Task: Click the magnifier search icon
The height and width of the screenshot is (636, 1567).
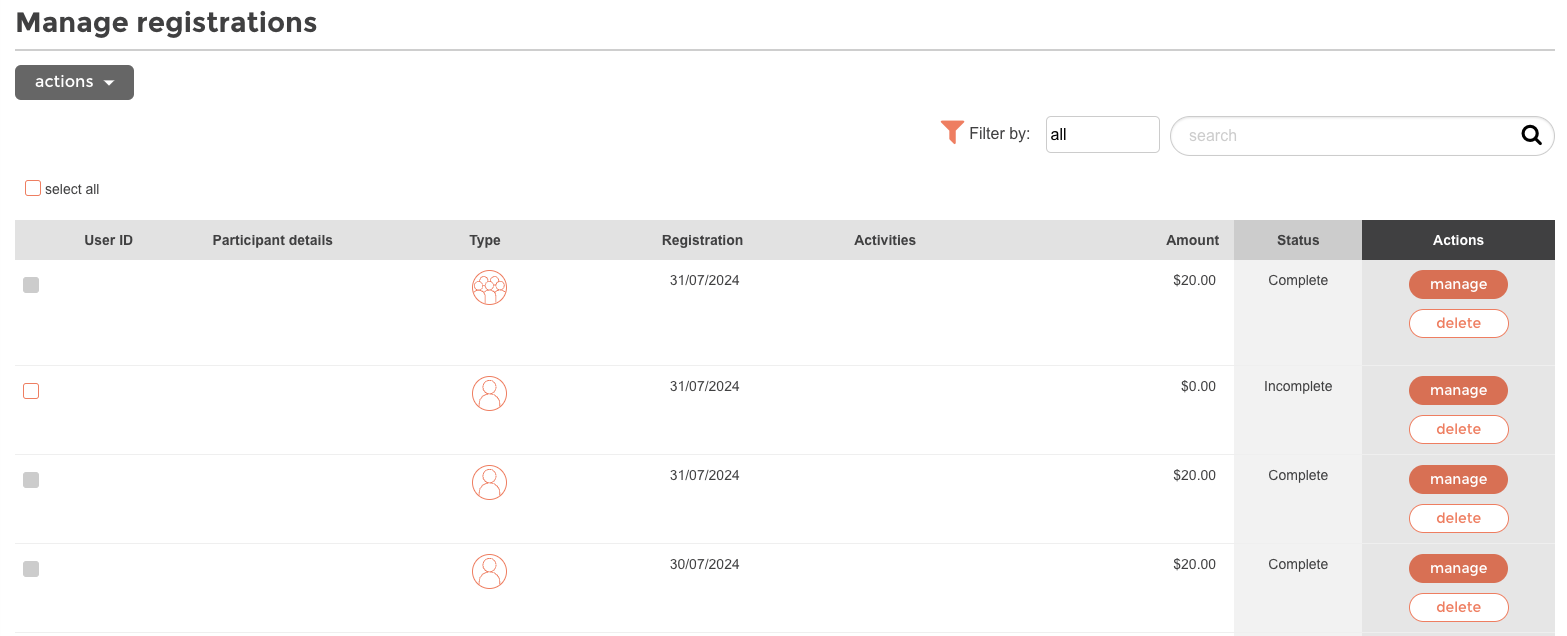Action: click(1531, 135)
